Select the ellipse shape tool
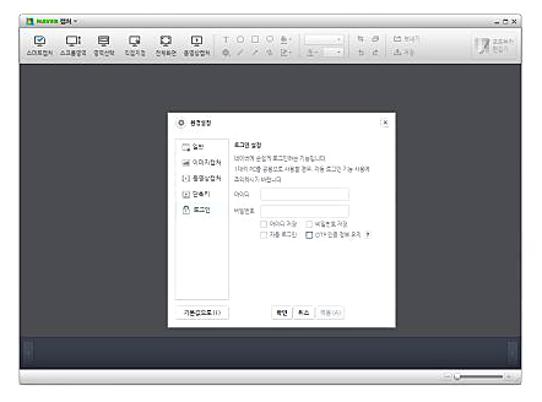The height and width of the screenshot is (402, 542). (241, 40)
